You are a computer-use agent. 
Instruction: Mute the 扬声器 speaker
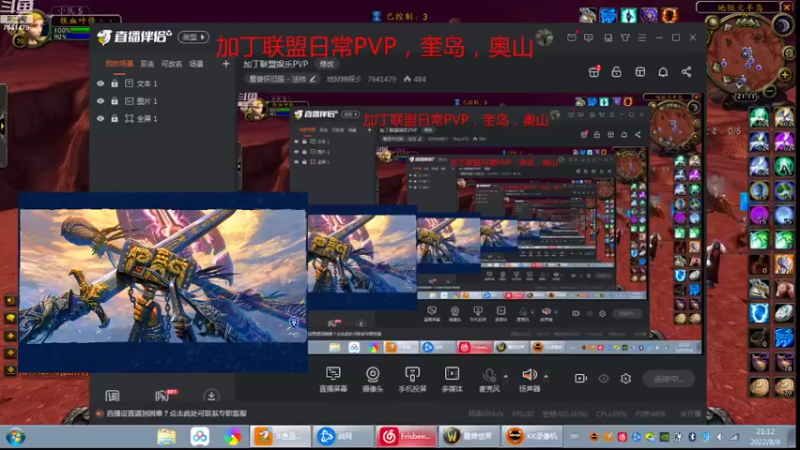coord(529,380)
